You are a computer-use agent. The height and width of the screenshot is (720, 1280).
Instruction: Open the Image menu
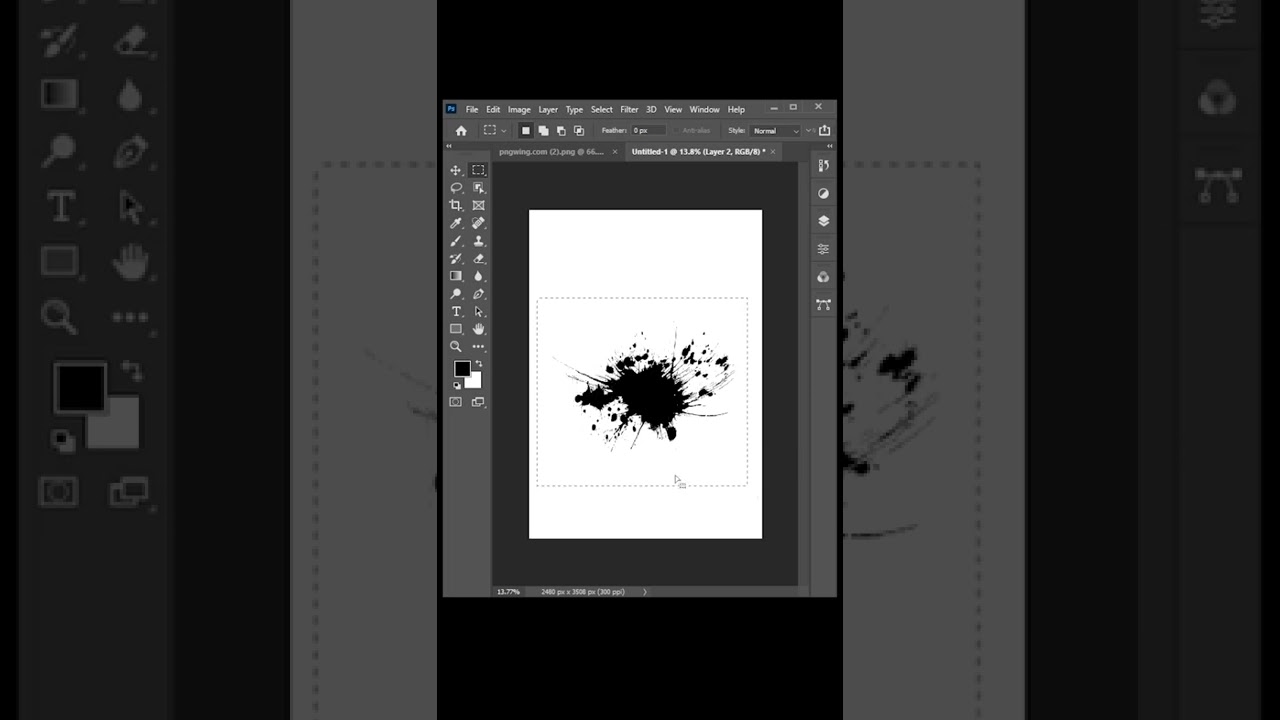(519, 109)
